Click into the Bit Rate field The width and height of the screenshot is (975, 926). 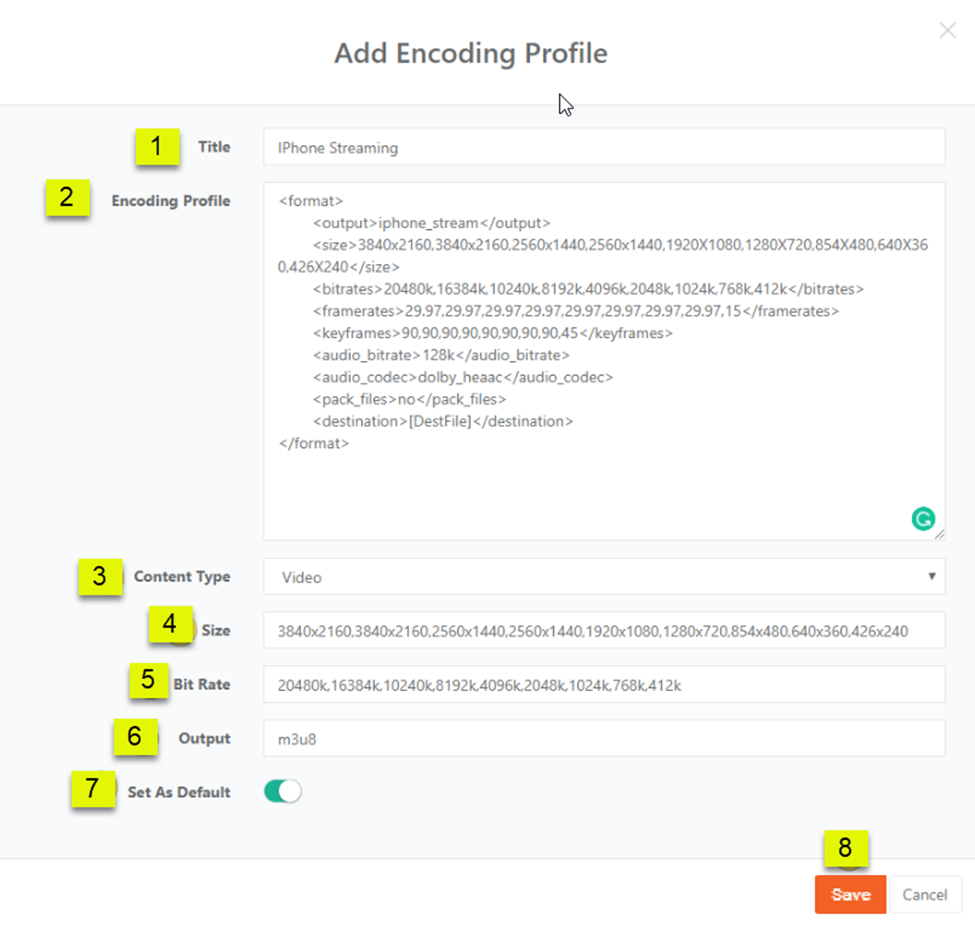point(603,685)
